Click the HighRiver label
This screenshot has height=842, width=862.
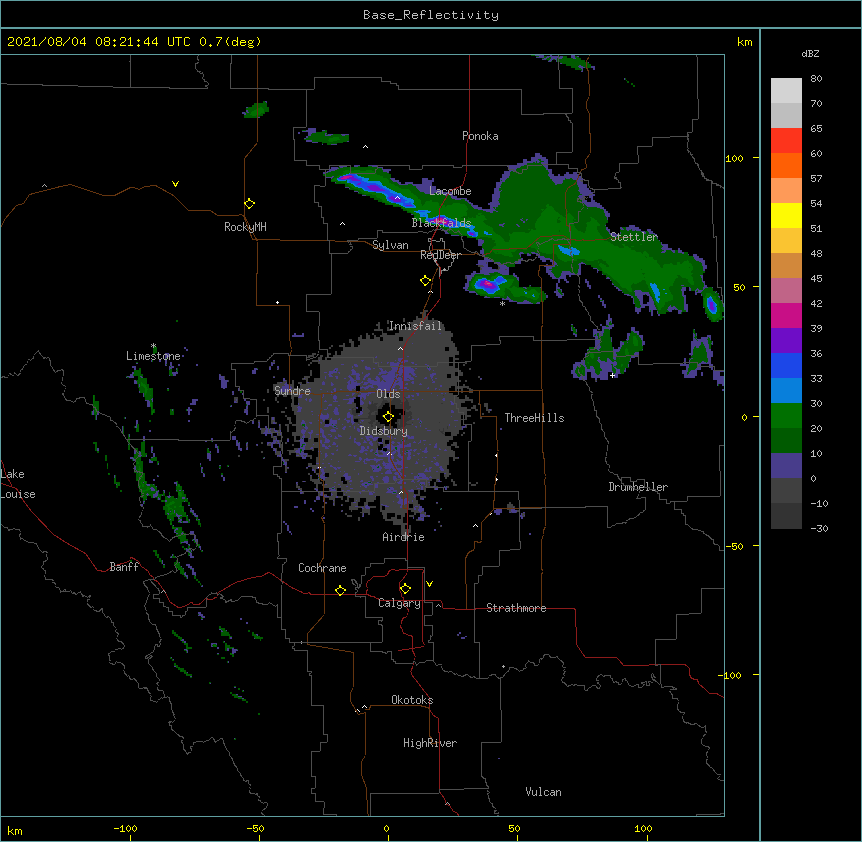(430, 743)
